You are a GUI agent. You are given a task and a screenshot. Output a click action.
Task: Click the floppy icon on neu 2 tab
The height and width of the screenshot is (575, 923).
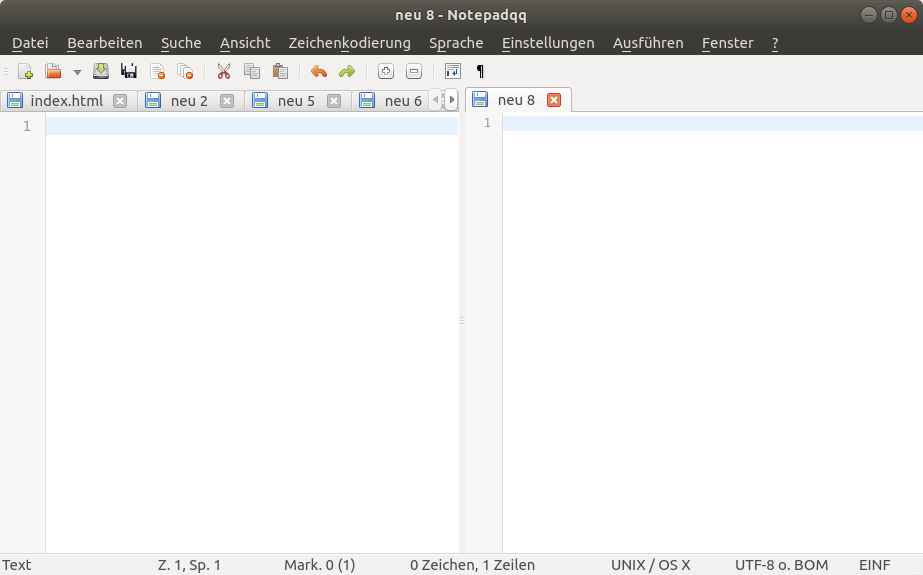[153, 101]
